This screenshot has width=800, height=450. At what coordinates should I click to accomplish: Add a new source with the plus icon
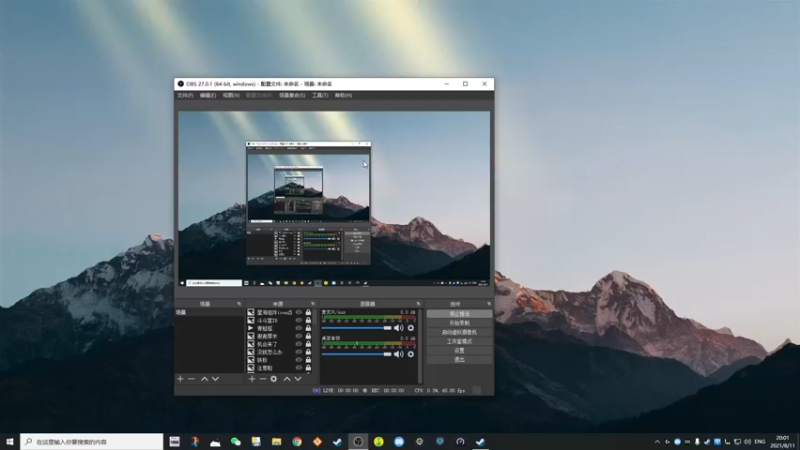coord(252,379)
